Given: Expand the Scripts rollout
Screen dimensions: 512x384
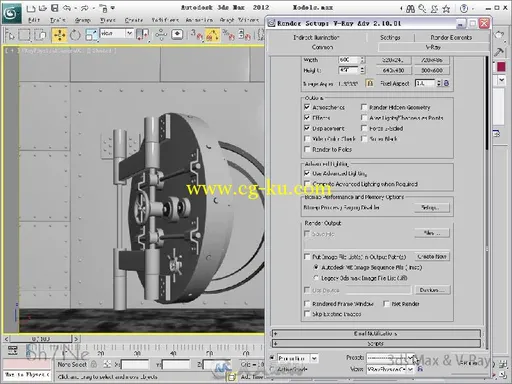Looking at the screenshot, I should click(376, 343).
